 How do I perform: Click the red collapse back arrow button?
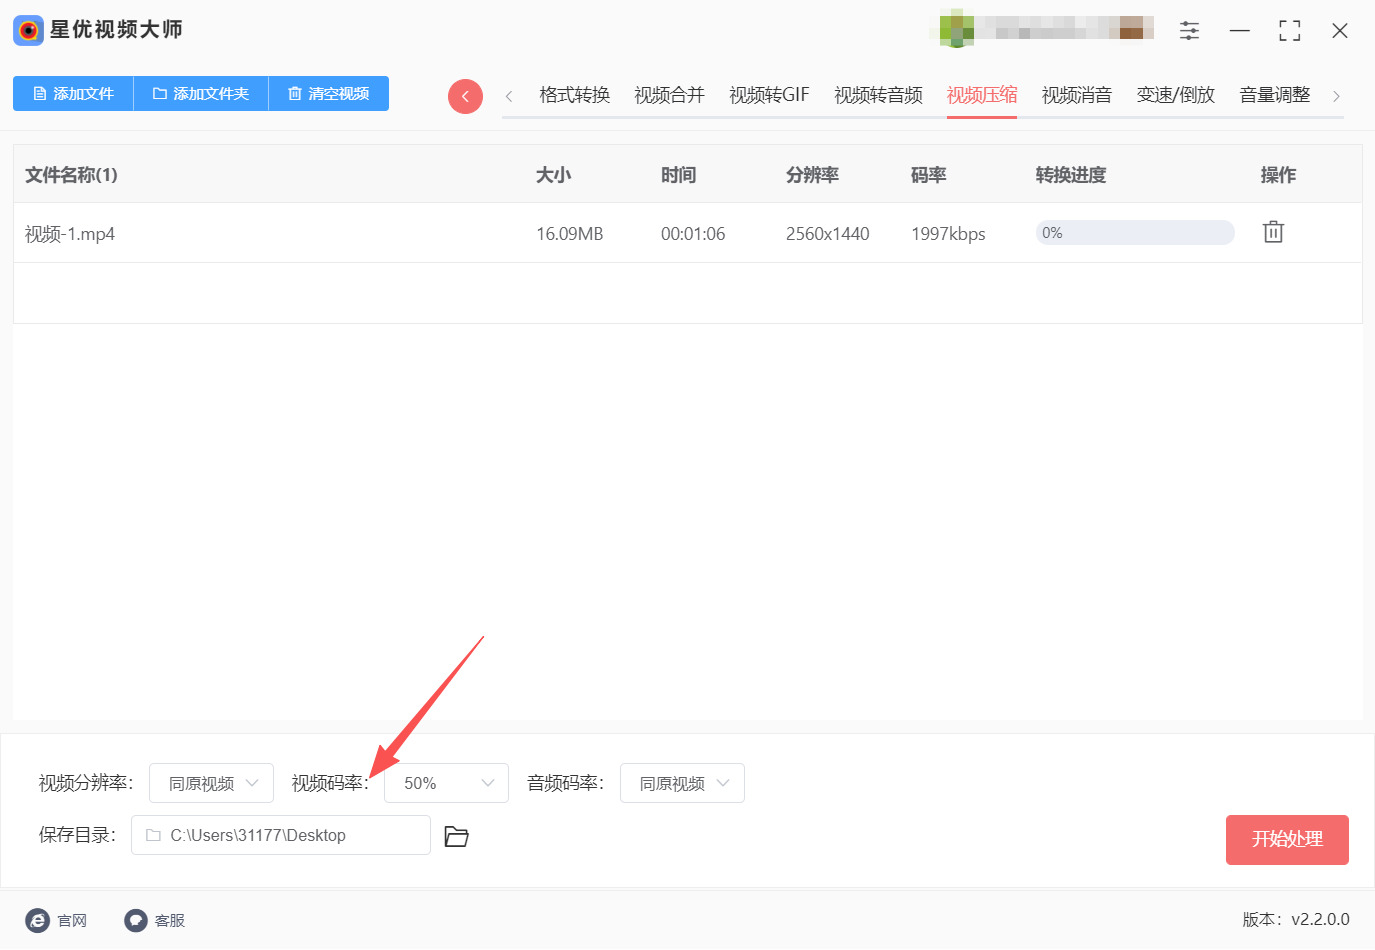[465, 96]
